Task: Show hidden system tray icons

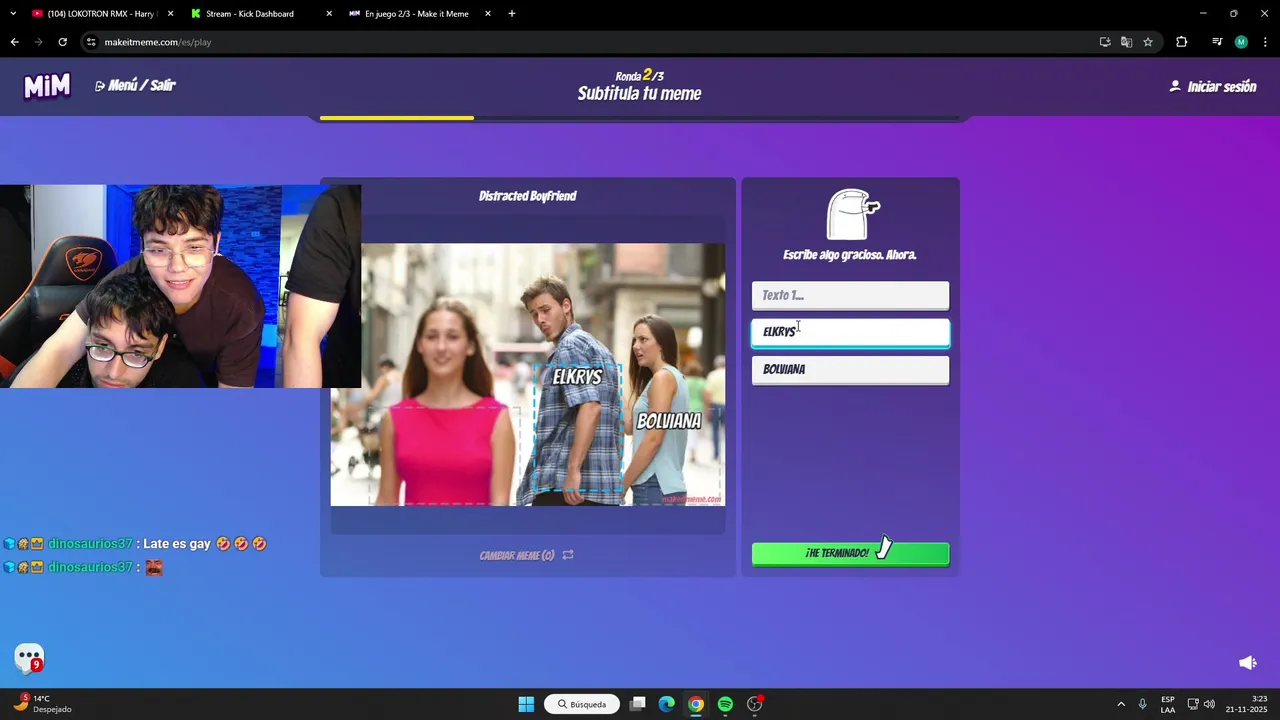Action: [x=1121, y=704]
